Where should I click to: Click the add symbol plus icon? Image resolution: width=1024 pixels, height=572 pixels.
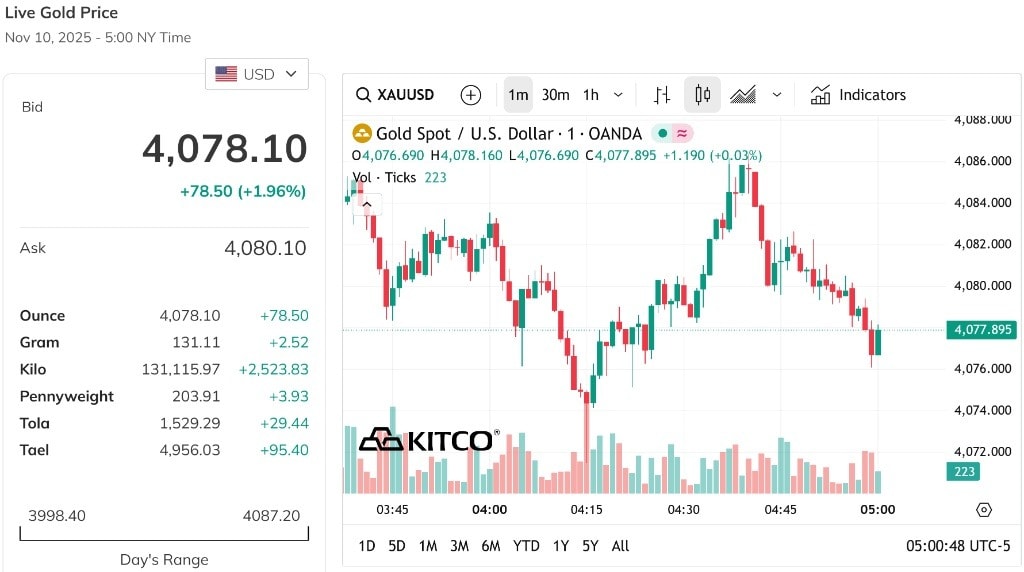click(470, 95)
